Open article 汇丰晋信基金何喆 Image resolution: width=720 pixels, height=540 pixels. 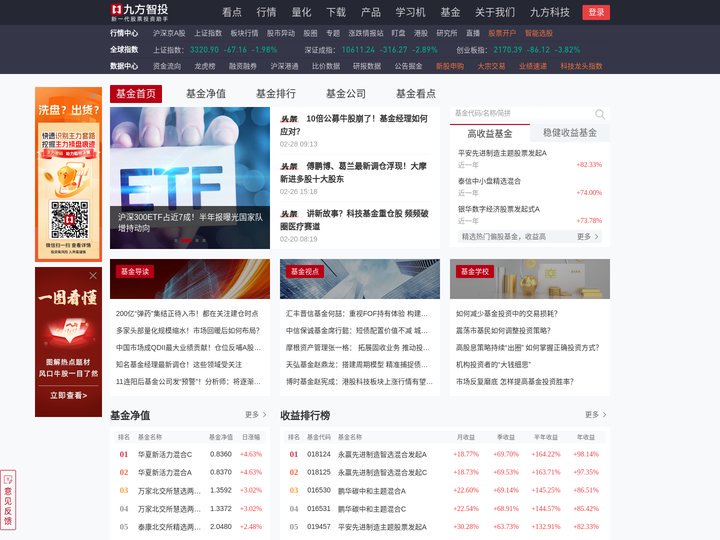[356, 314]
